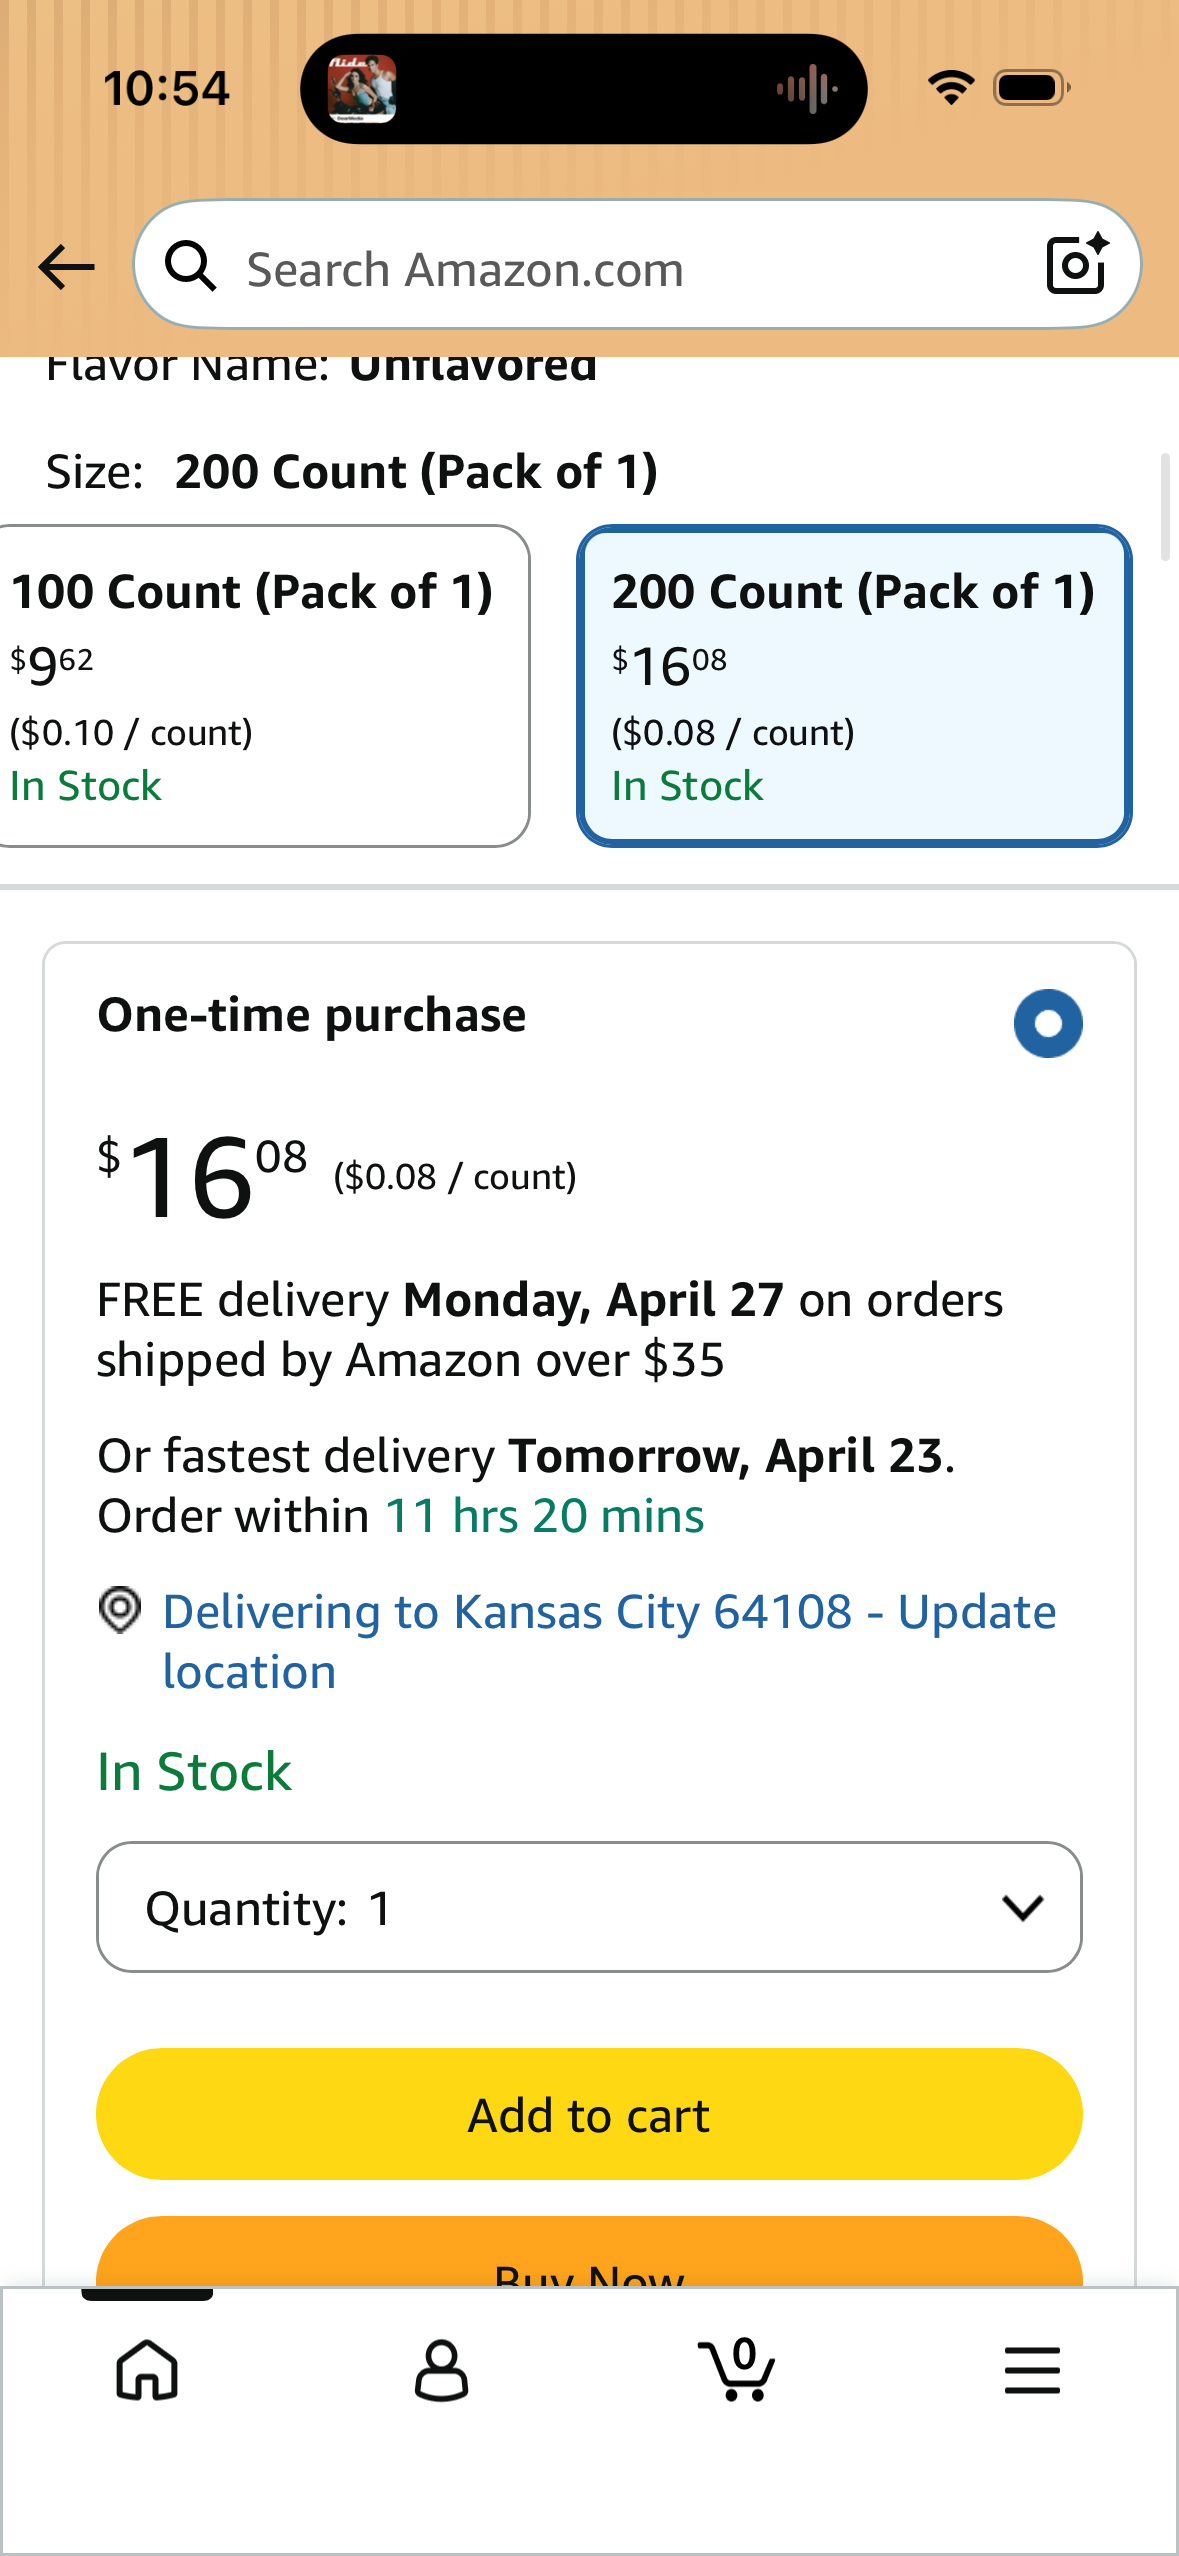This screenshot has height=2556, width=1179.
Task: Select the One-time purchase radio button
Action: [x=1047, y=1023]
